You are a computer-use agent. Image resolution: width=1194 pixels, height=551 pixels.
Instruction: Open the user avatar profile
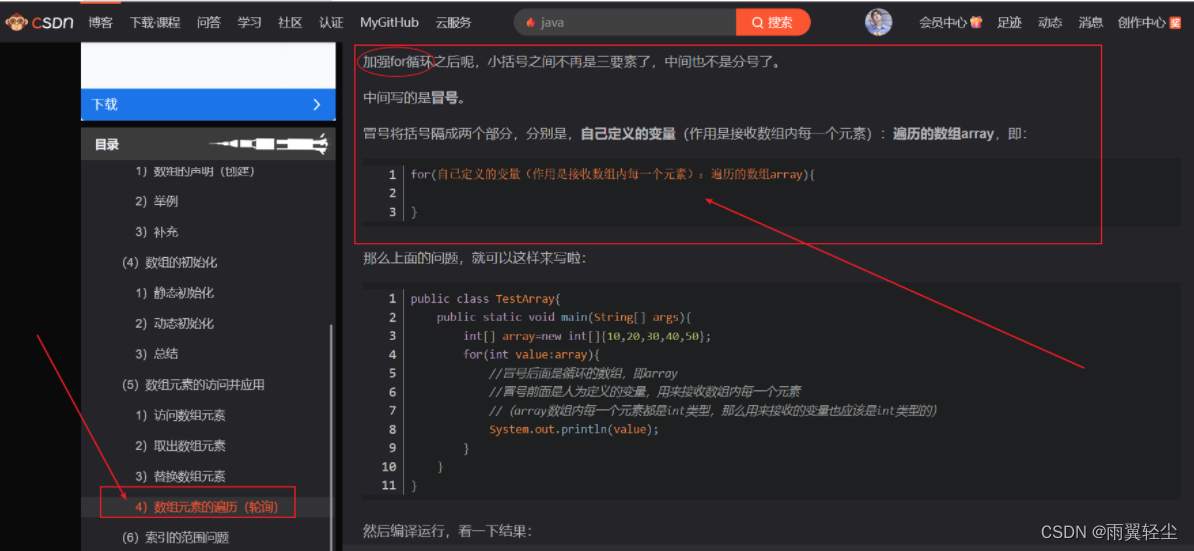(x=878, y=22)
